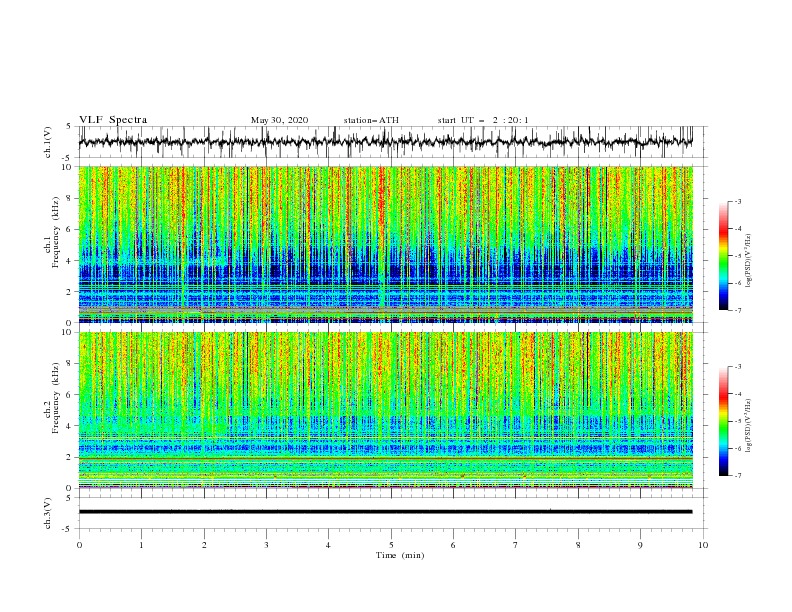The image size is (792, 612).
Task: Click the ch.2 "Frequency (kHz)" axis label
Action: [56, 398]
